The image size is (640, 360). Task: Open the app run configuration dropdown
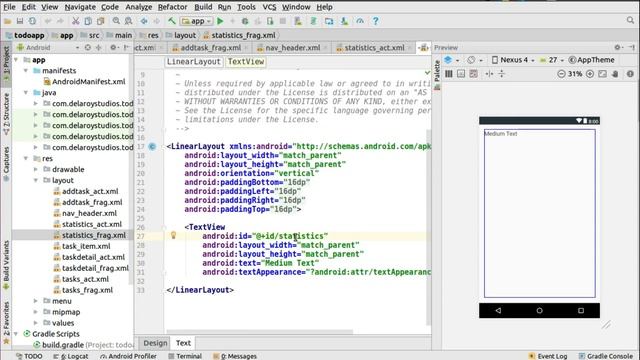click(x=197, y=21)
